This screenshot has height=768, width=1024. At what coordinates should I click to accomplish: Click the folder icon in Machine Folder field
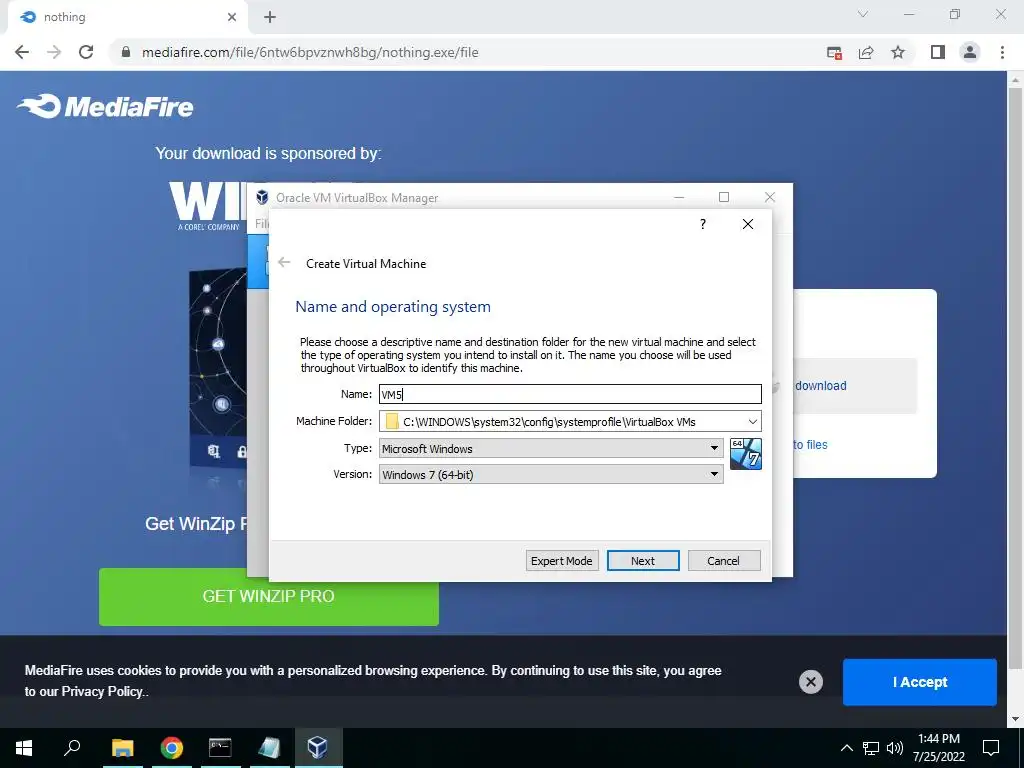[x=392, y=421]
